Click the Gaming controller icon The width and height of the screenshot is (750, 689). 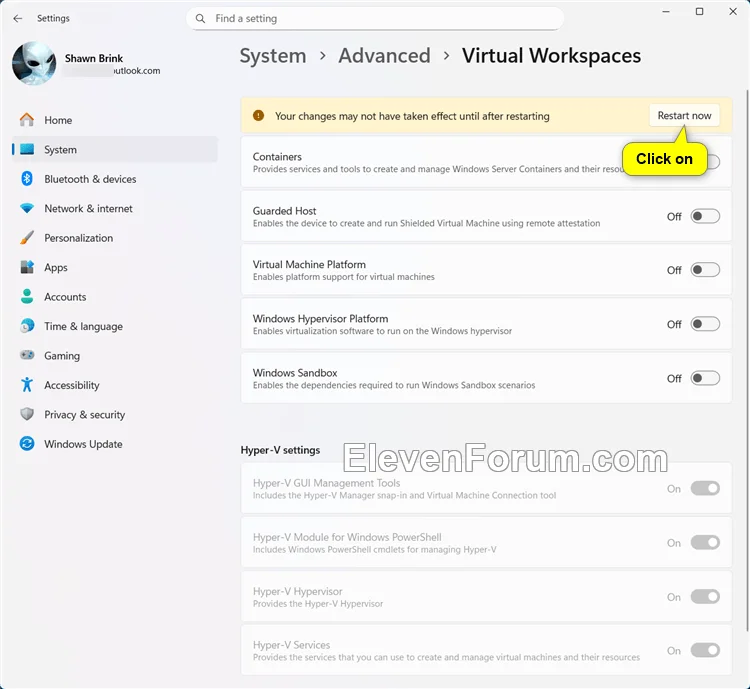pos(27,355)
